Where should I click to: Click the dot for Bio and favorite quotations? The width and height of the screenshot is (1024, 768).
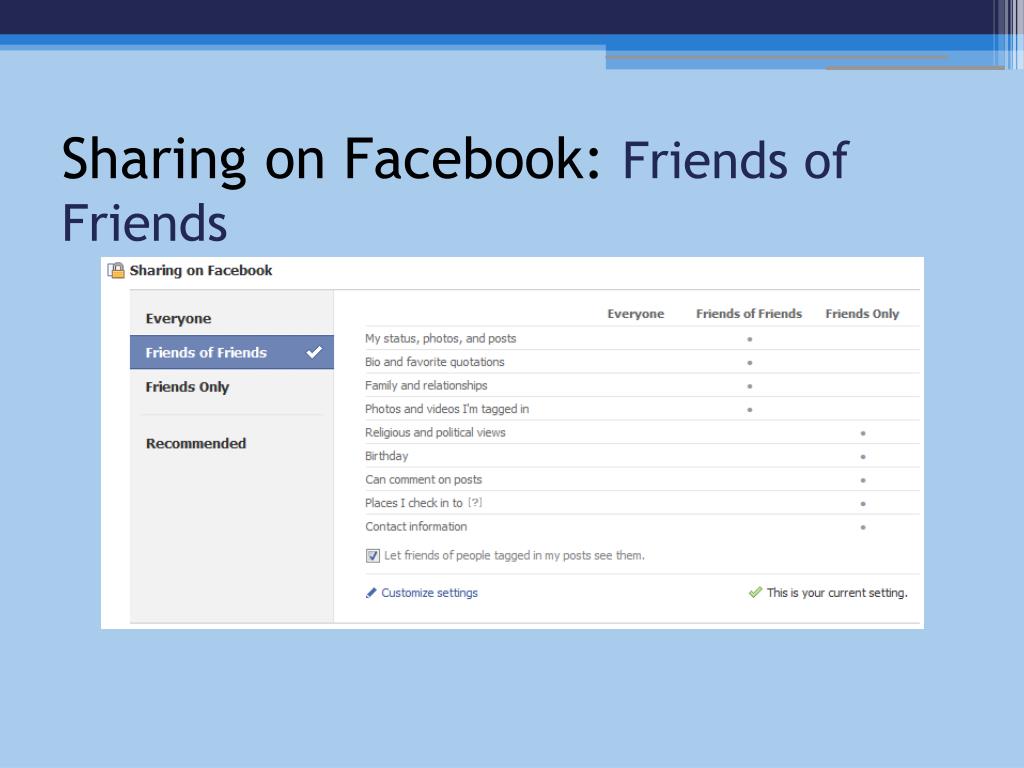(750, 362)
